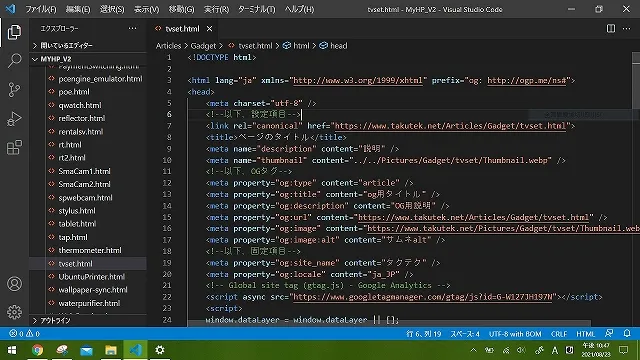The width and height of the screenshot is (640, 360).
Task: Open the Search view icon
Action: tap(14, 61)
